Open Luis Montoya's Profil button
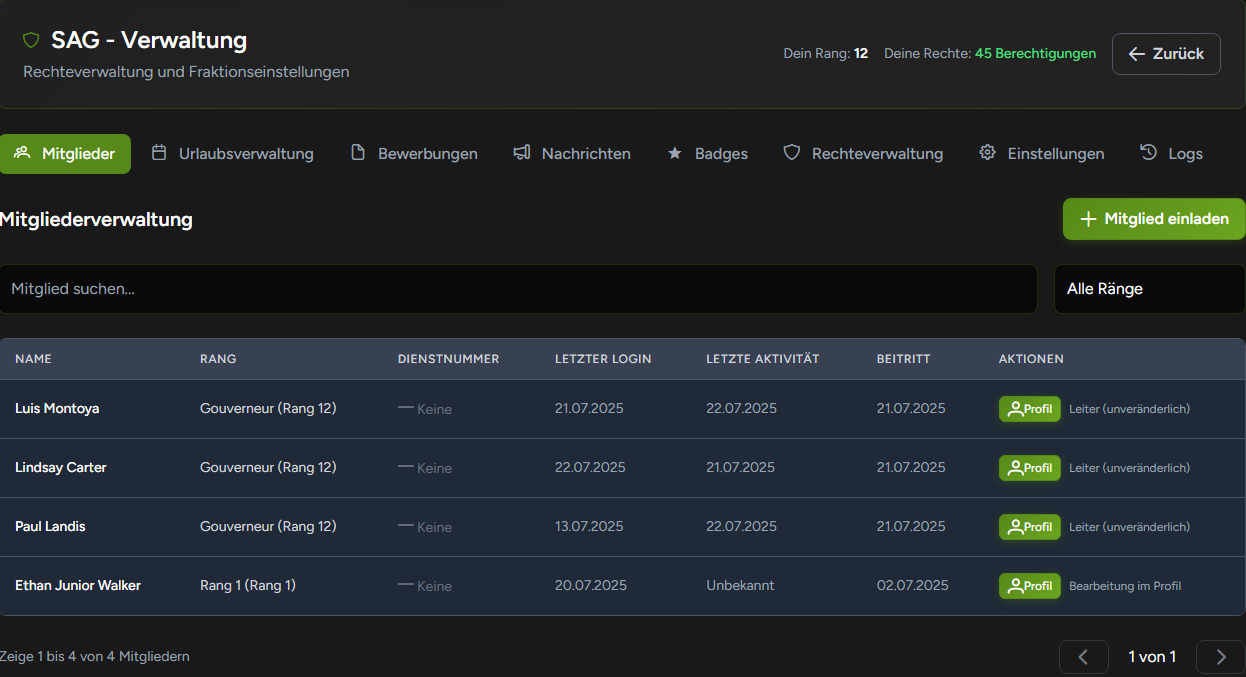1246x677 pixels. click(x=1030, y=409)
